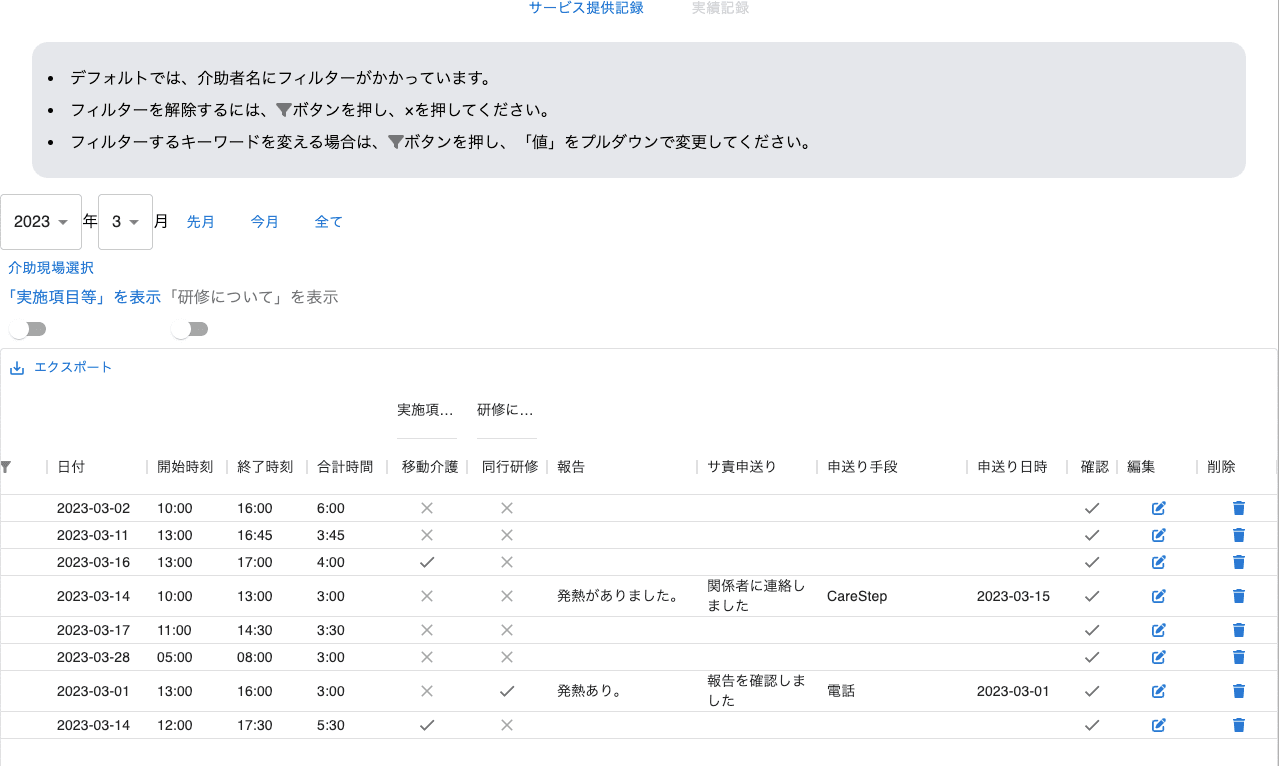Toggle the switch below 「実施項目等」を表示
This screenshot has height=766, width=1279.
[x=27, y=329]
